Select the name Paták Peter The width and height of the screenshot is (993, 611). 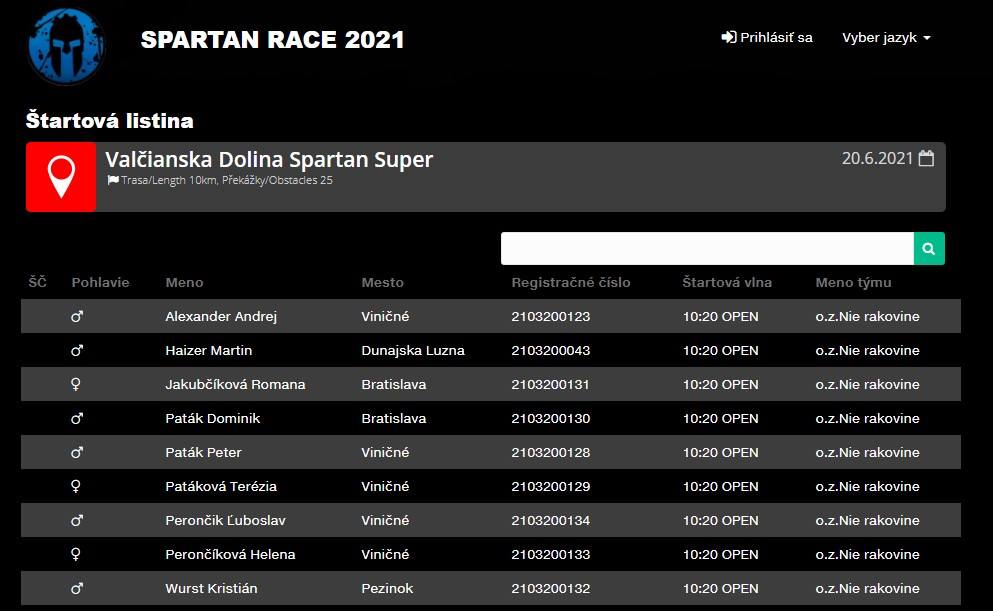203,452
